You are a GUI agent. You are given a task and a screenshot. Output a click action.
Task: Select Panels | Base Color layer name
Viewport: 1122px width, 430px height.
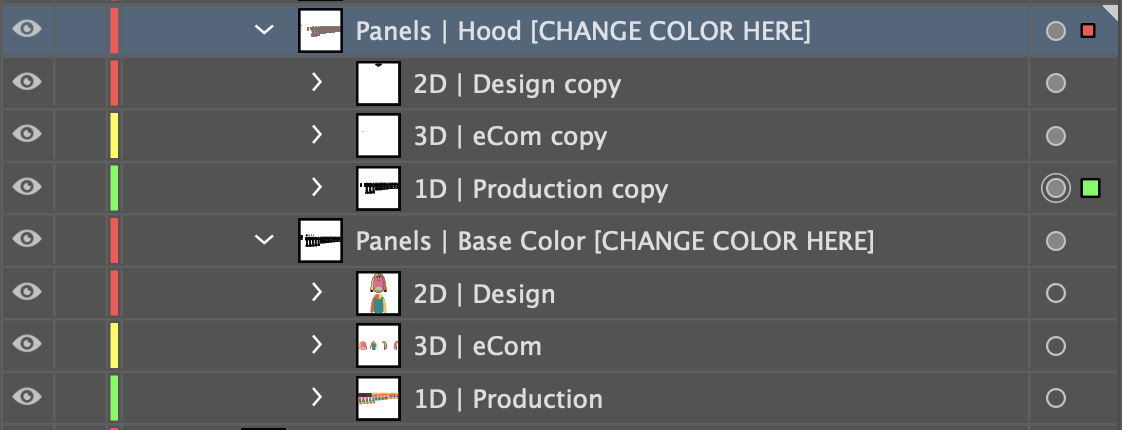pos(614,241)
